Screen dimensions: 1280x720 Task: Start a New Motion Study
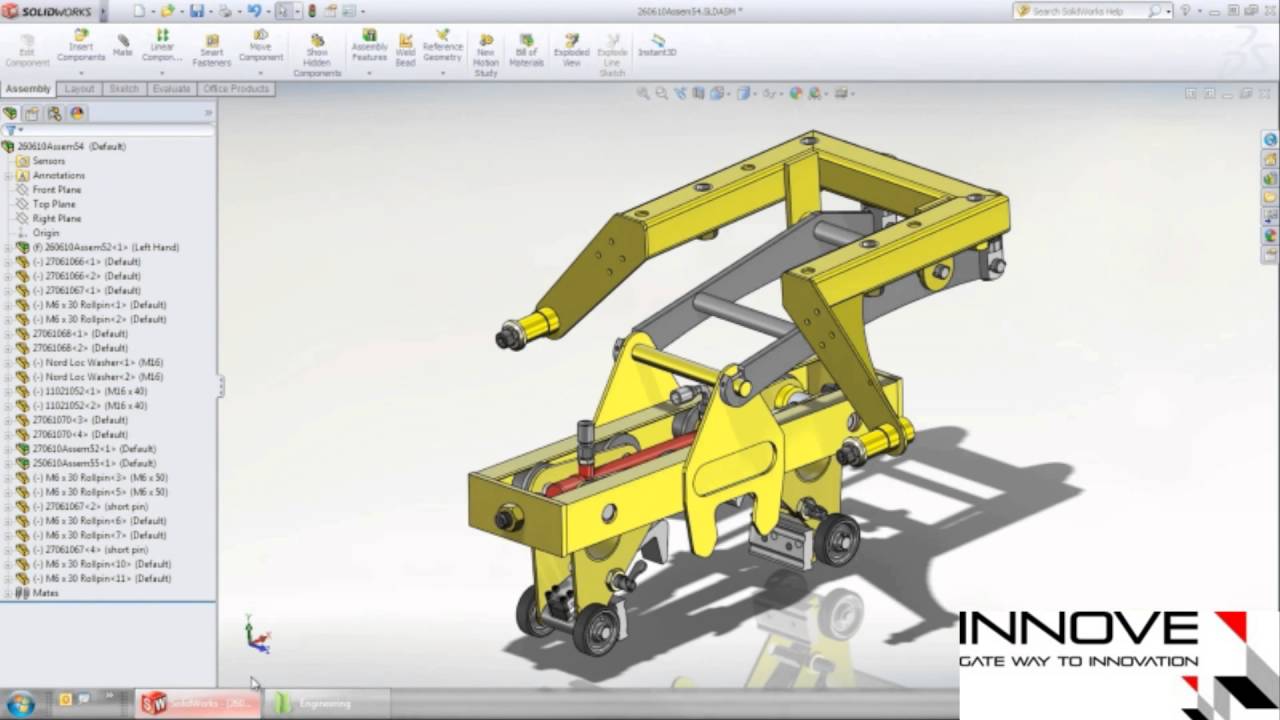point(486,56)
